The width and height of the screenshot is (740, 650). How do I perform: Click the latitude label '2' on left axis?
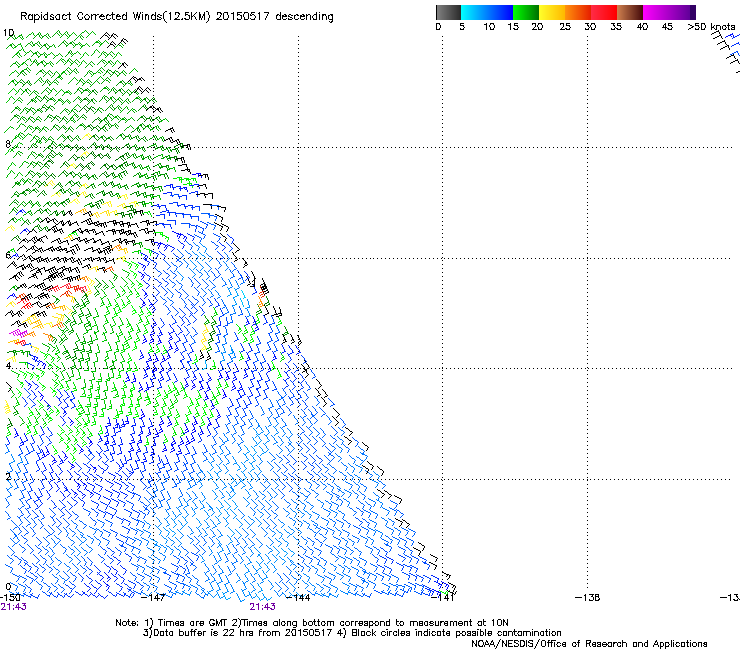tap(8, 476)
